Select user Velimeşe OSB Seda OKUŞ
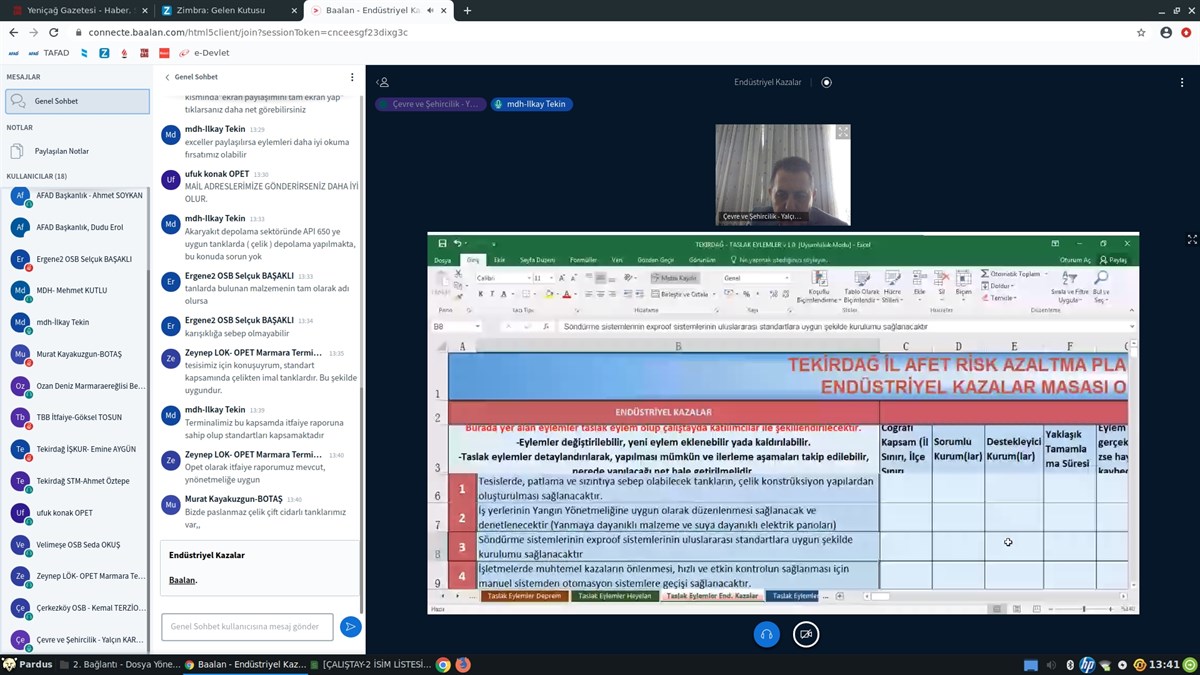Image resolution: width=1200 pixels, height=675 pixels. (x=78, y=545)
